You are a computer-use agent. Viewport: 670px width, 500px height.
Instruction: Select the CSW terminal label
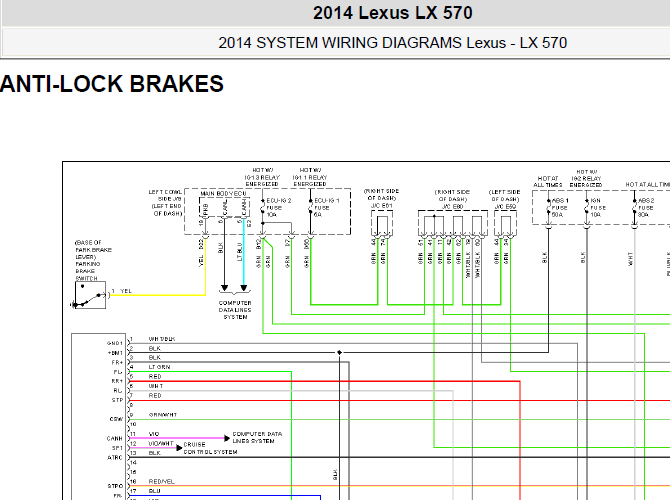116,419
